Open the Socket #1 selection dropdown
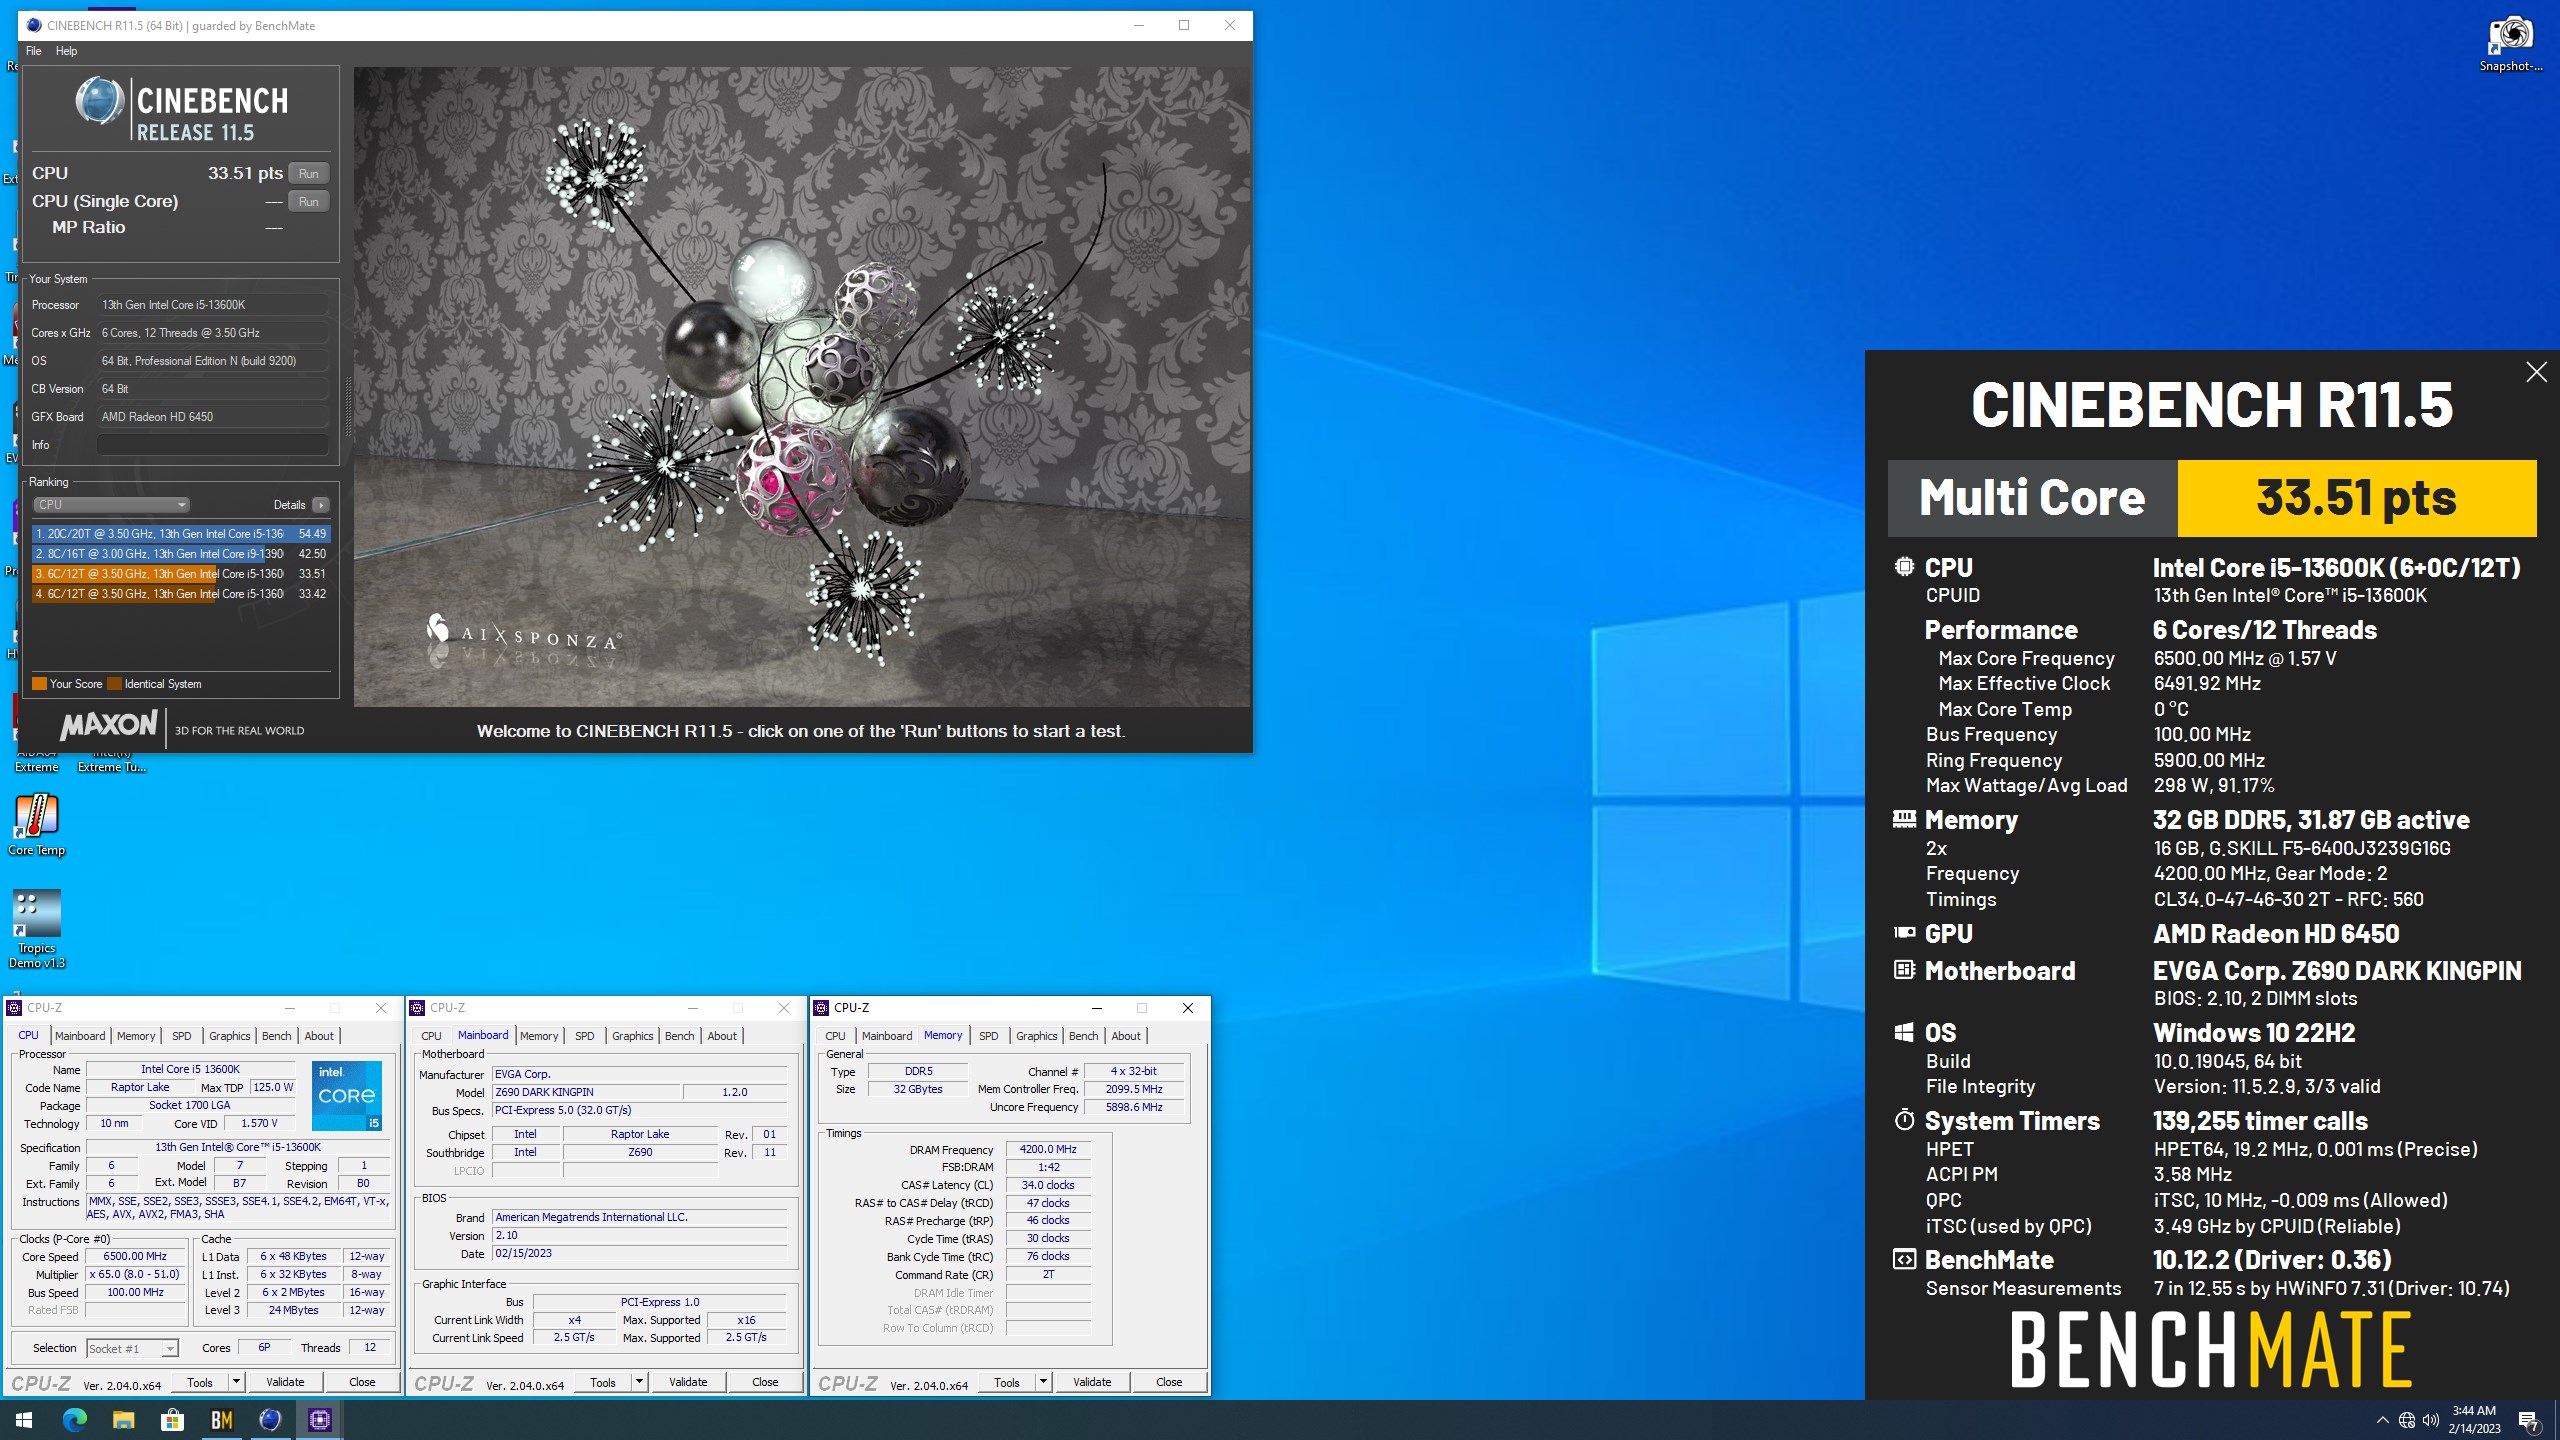The image size is (2560, 1440). tap(132, 1348)
